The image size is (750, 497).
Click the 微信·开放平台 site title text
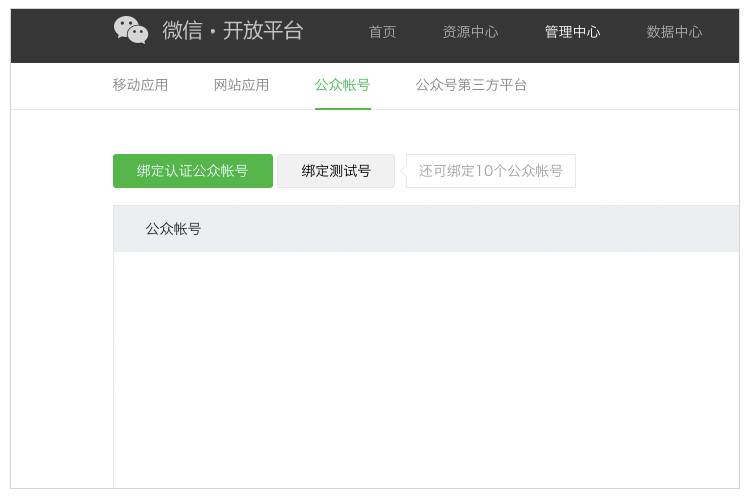(x=232, y=31)
